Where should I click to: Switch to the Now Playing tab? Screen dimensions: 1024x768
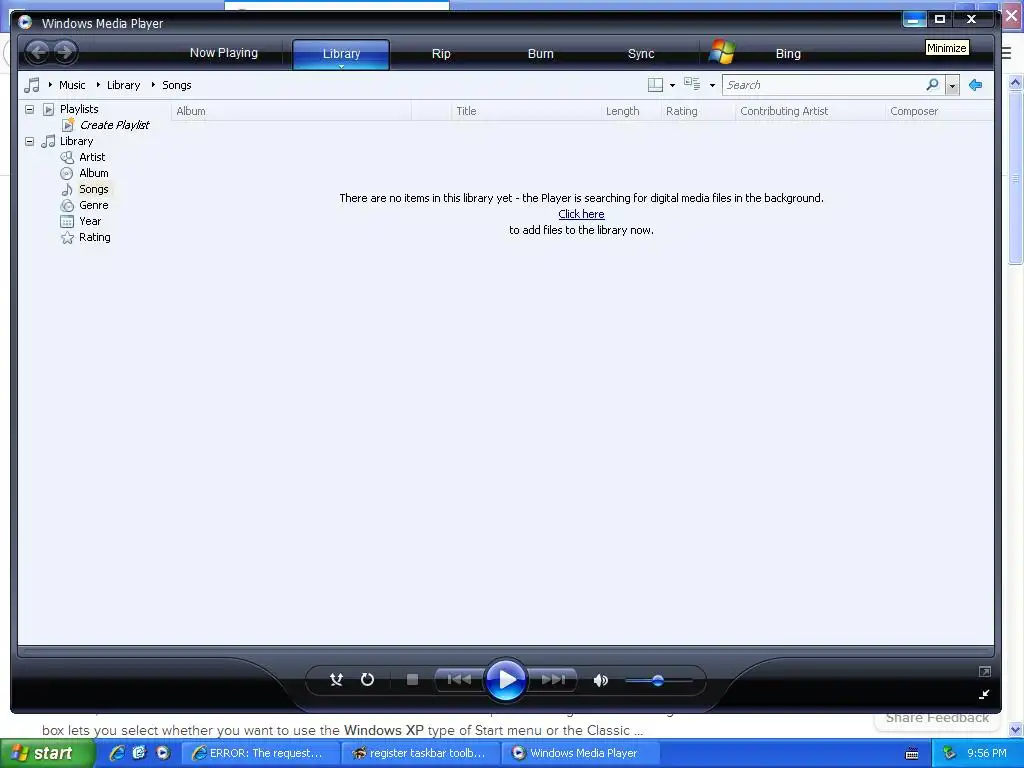pyautogui.click(x=223, y=53)
